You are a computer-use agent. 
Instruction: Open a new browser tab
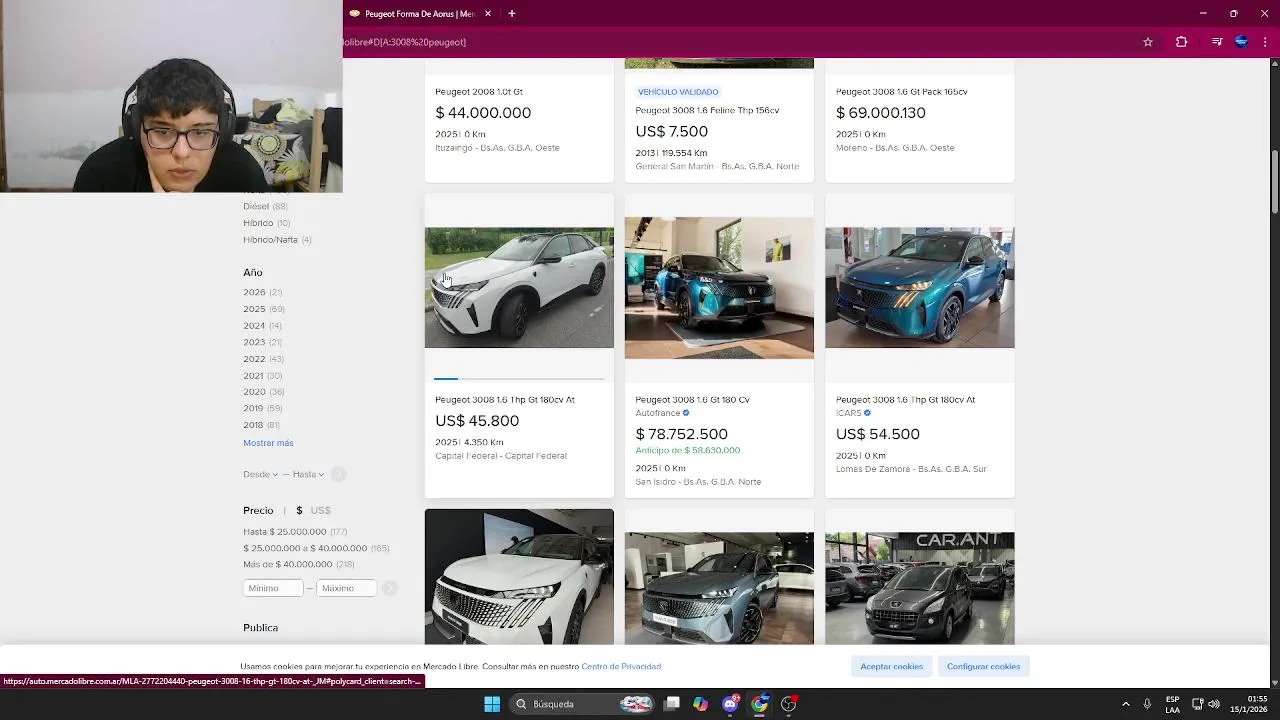(512, 14)
